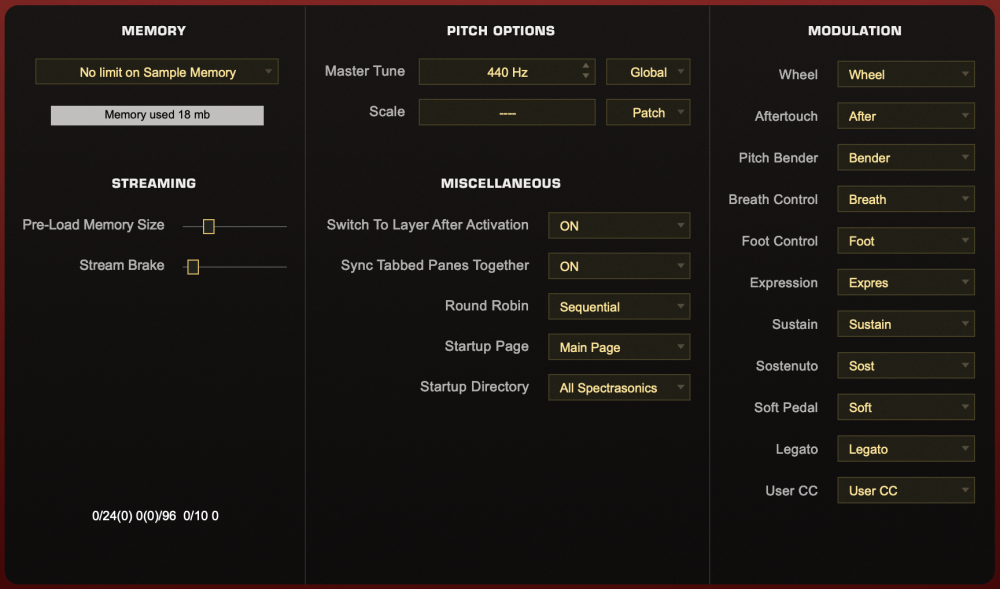1000x589 pixels.
Task: Open the Sustain modulation dropdown
Action: [905, 324]
